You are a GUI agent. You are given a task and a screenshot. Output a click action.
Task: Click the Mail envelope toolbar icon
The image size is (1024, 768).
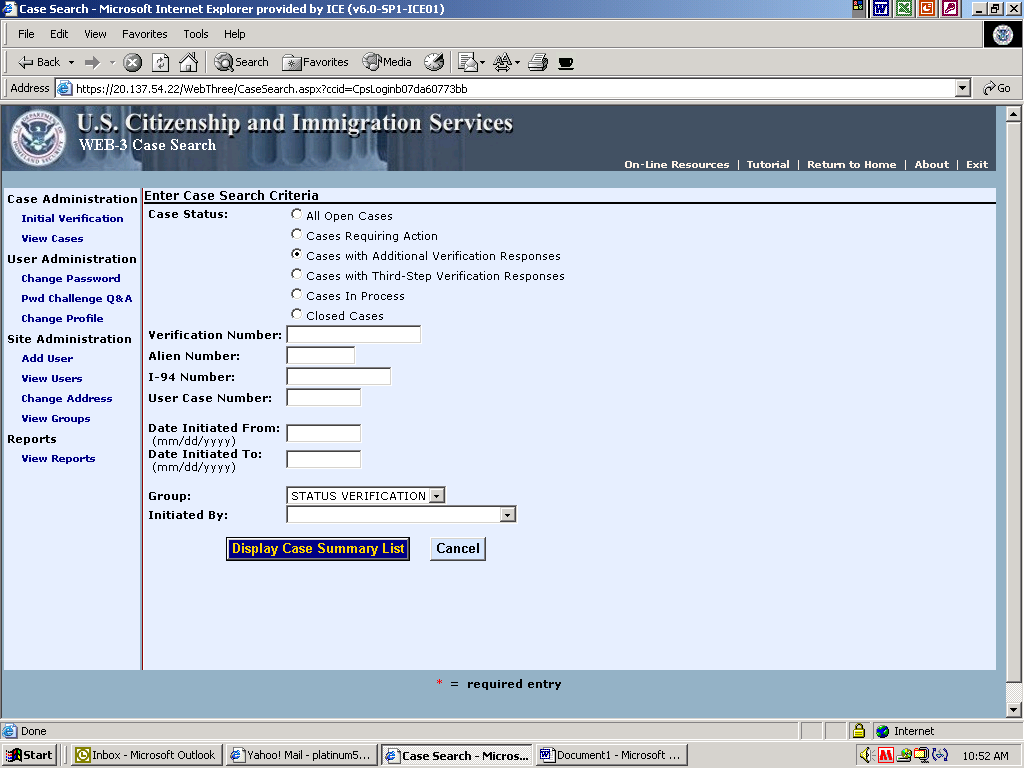468,63
